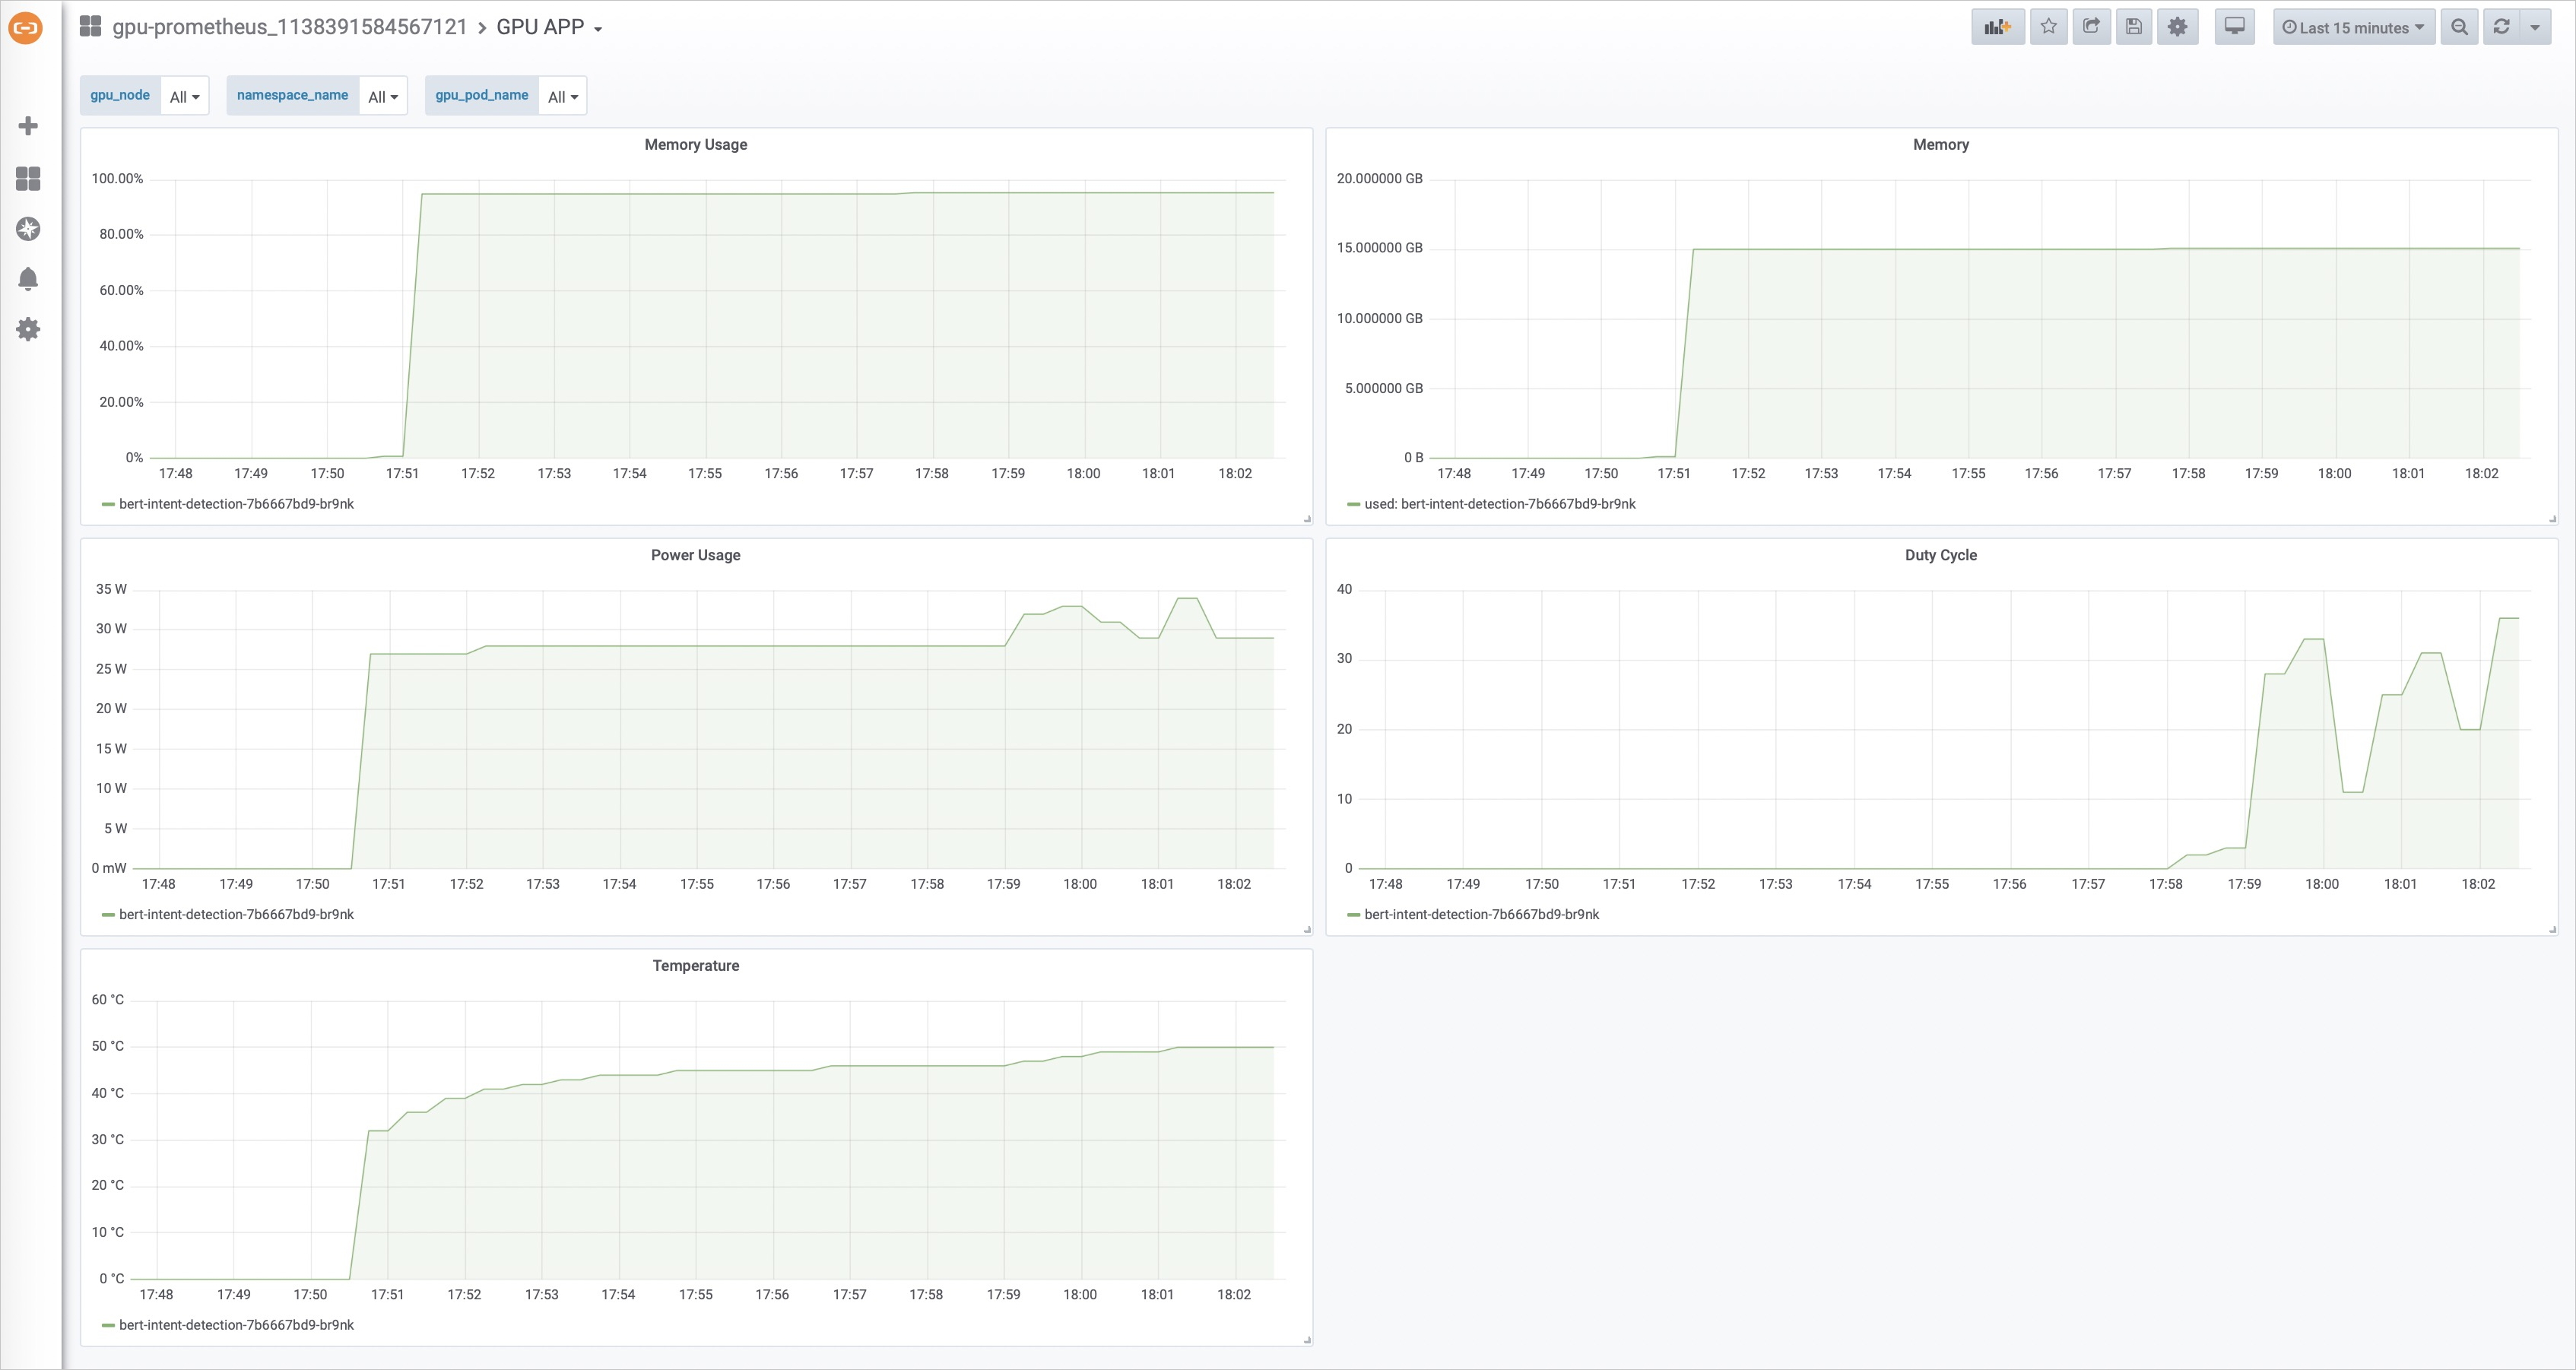Open the Create plus menu in sidebar
Screen dimensions: 2576x1370
click(x=28, y=126)
